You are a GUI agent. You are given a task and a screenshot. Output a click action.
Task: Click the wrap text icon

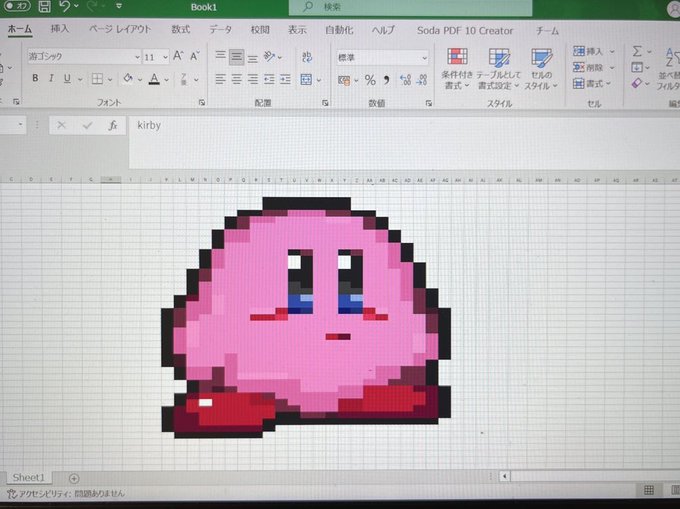tap(307, 57)
